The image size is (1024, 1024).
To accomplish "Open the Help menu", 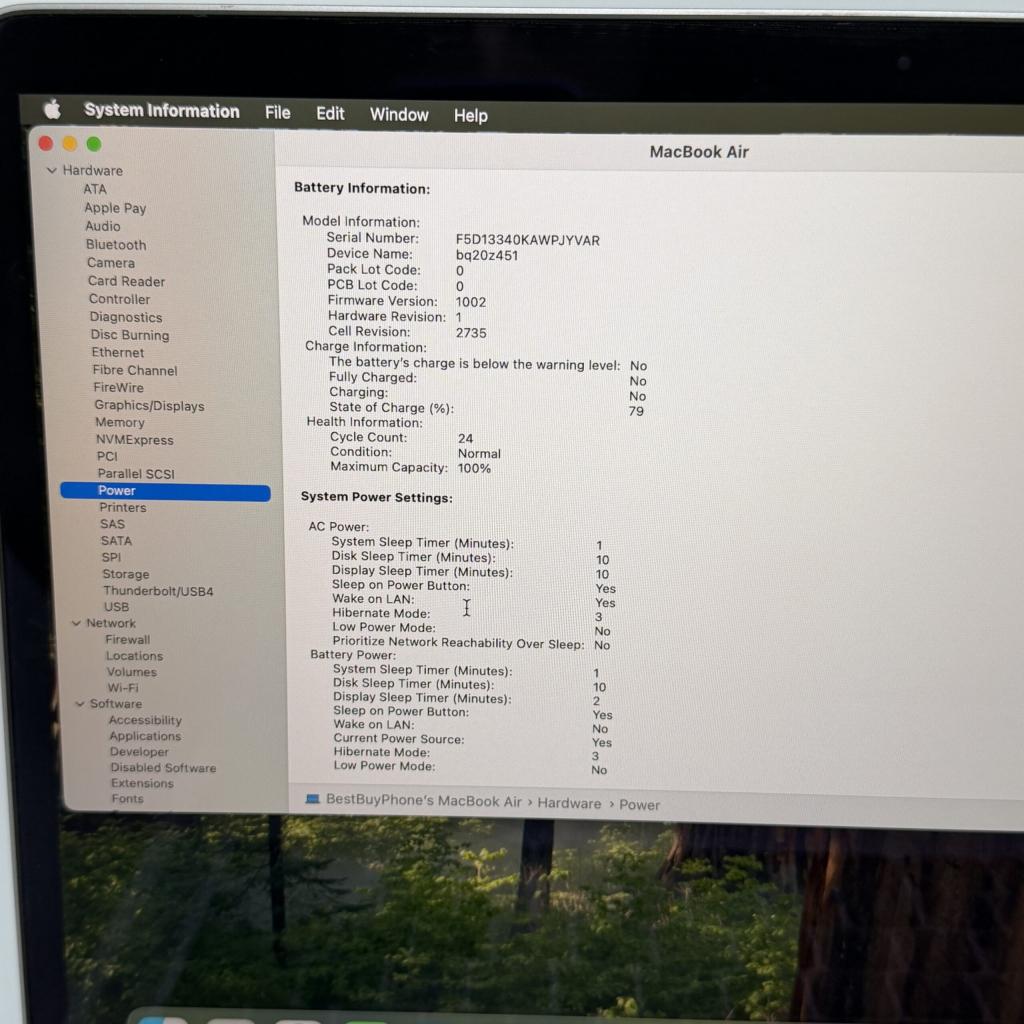I will pos(470,116).
